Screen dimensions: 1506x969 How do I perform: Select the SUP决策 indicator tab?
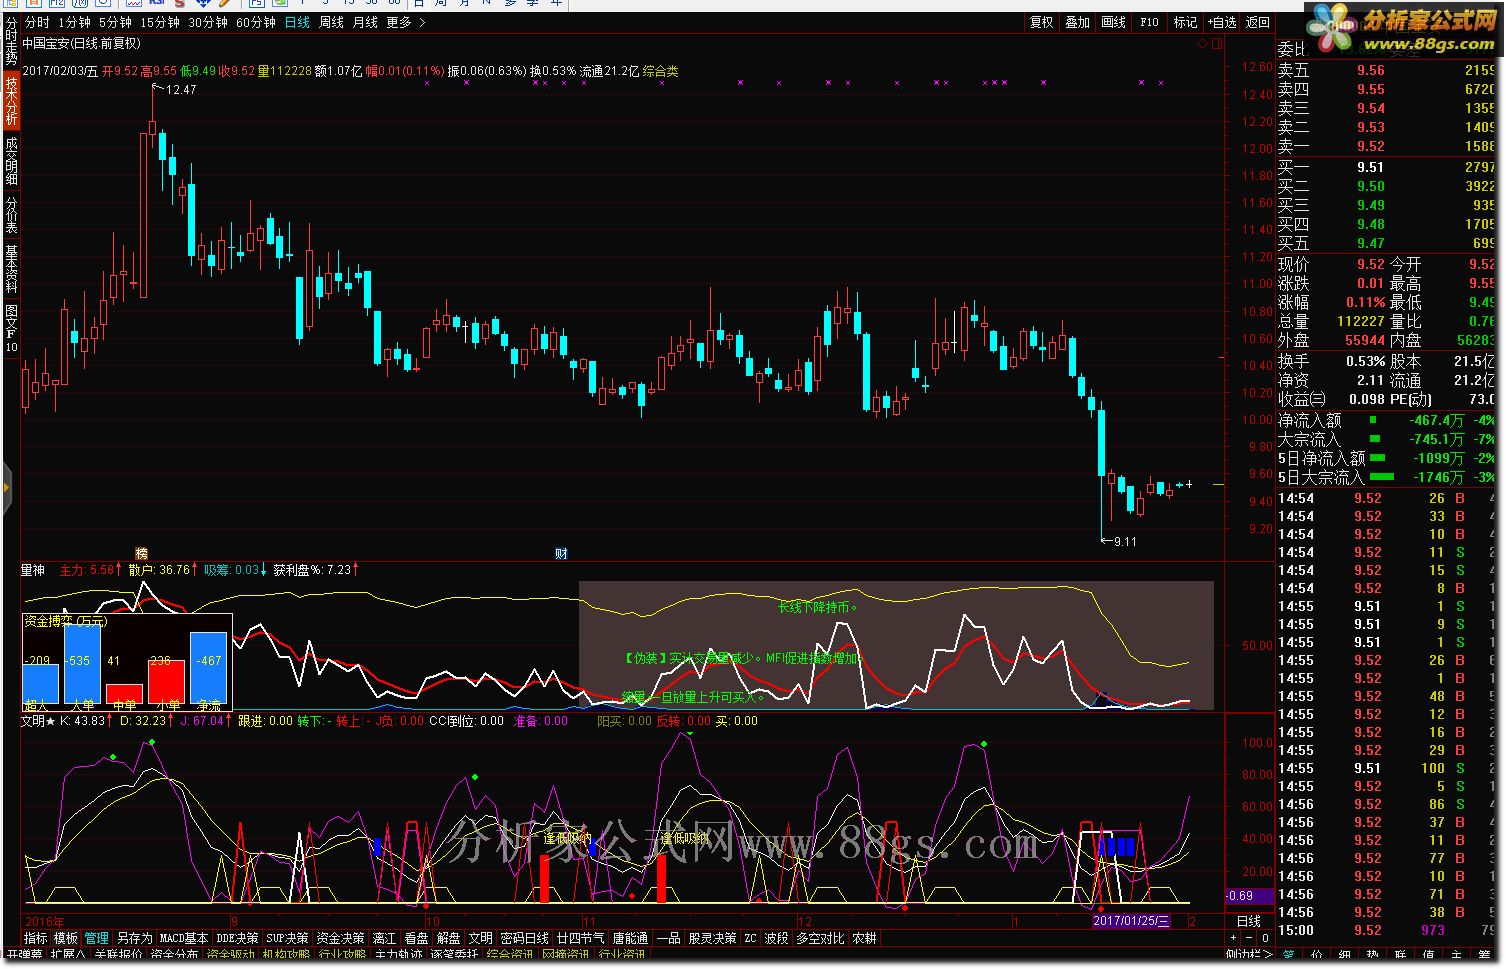tap(287, 938)
